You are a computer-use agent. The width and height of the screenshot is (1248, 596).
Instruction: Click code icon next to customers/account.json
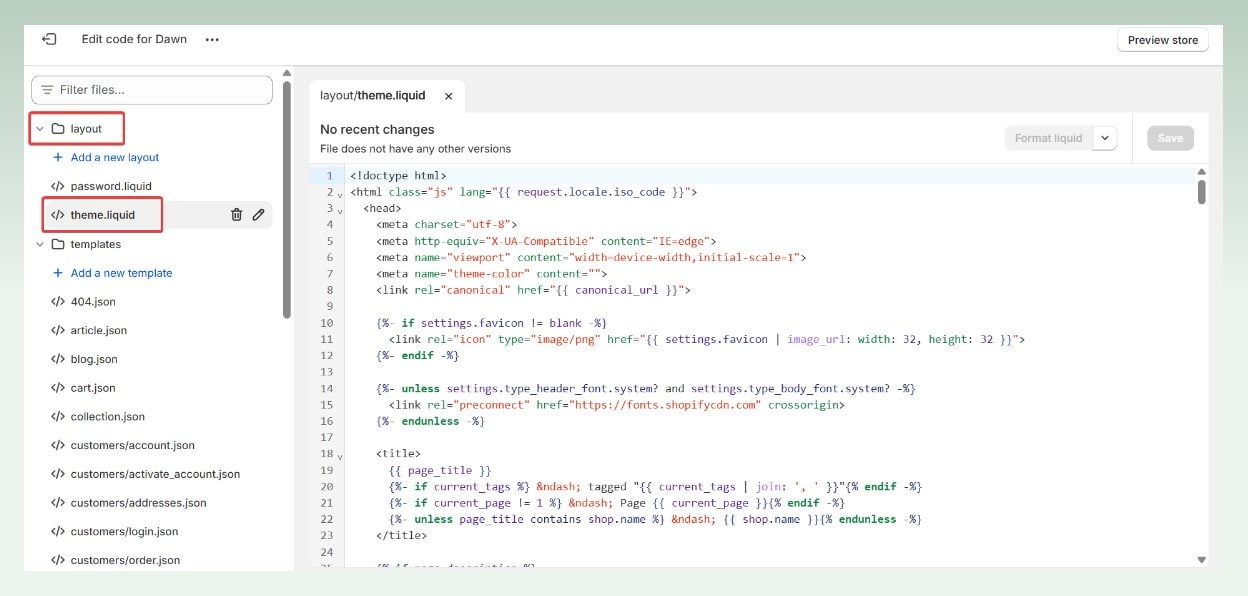point(58,446)
